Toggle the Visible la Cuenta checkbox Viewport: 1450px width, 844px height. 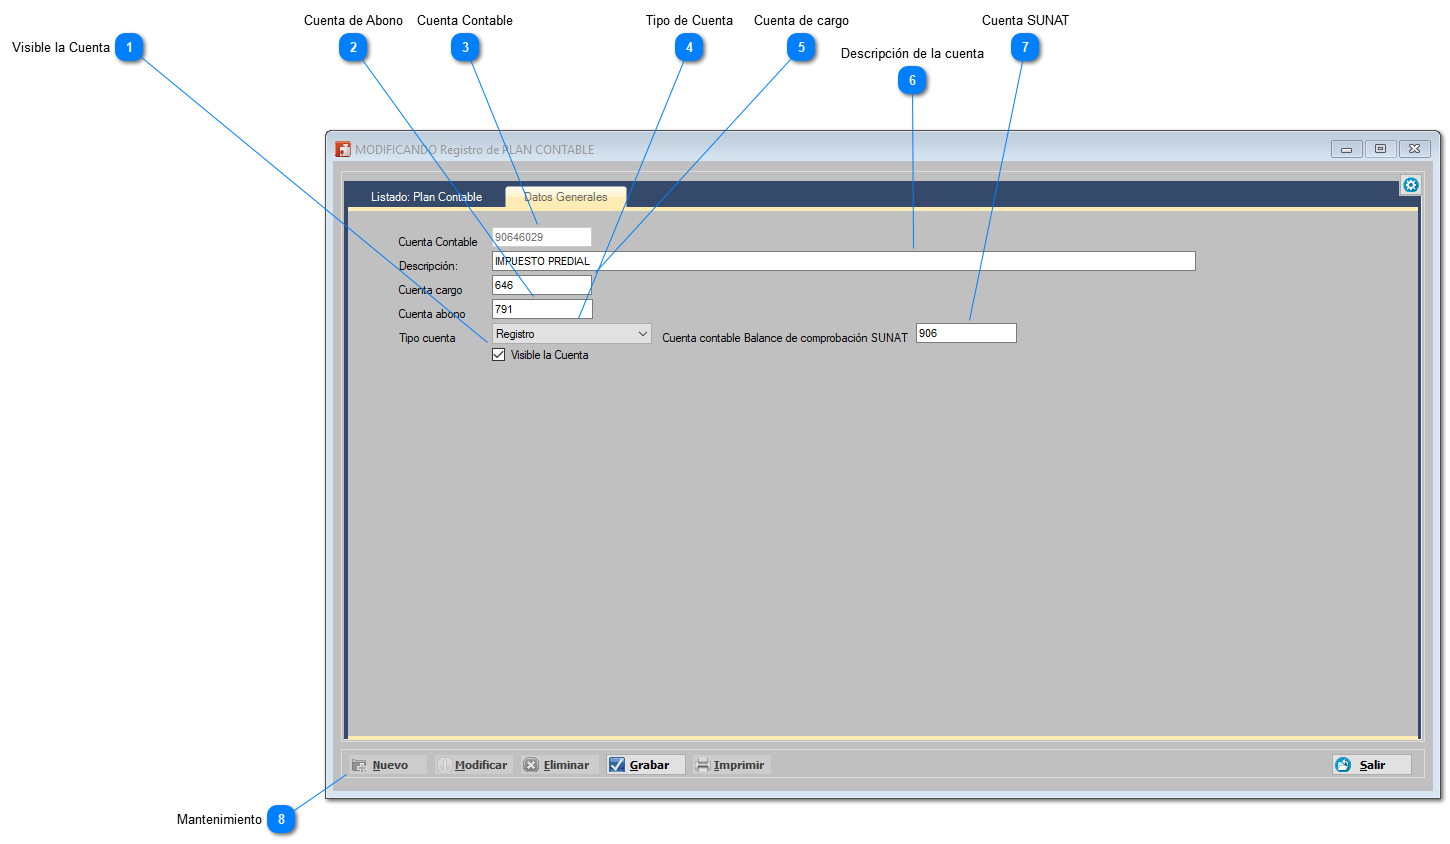point(498,355)
